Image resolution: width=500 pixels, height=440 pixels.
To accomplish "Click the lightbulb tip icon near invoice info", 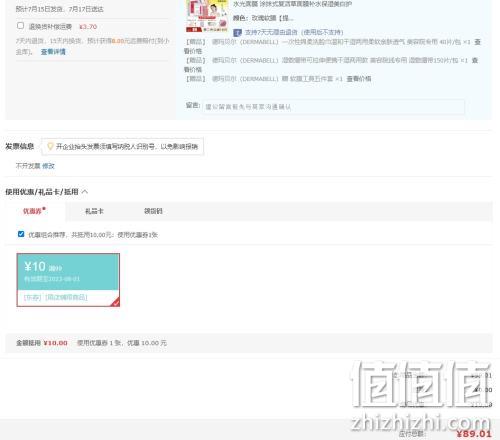I will coord(50,146).
